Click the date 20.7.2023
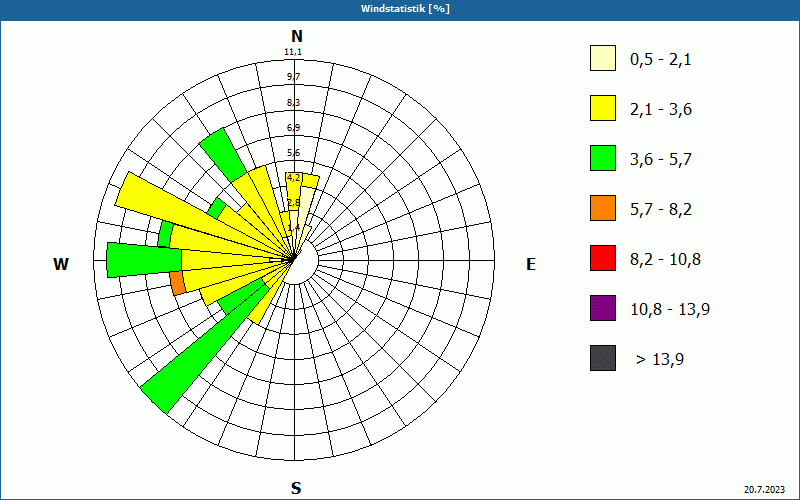 click(764, 489)
